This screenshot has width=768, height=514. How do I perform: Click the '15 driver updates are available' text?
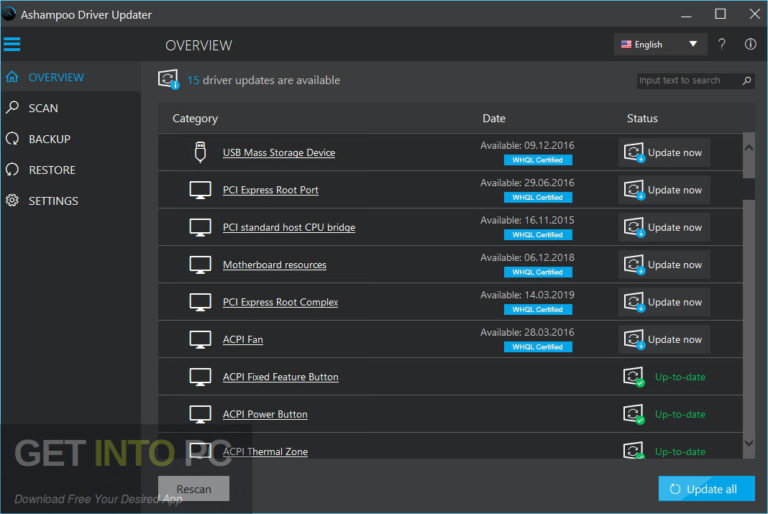click(264, 80)
